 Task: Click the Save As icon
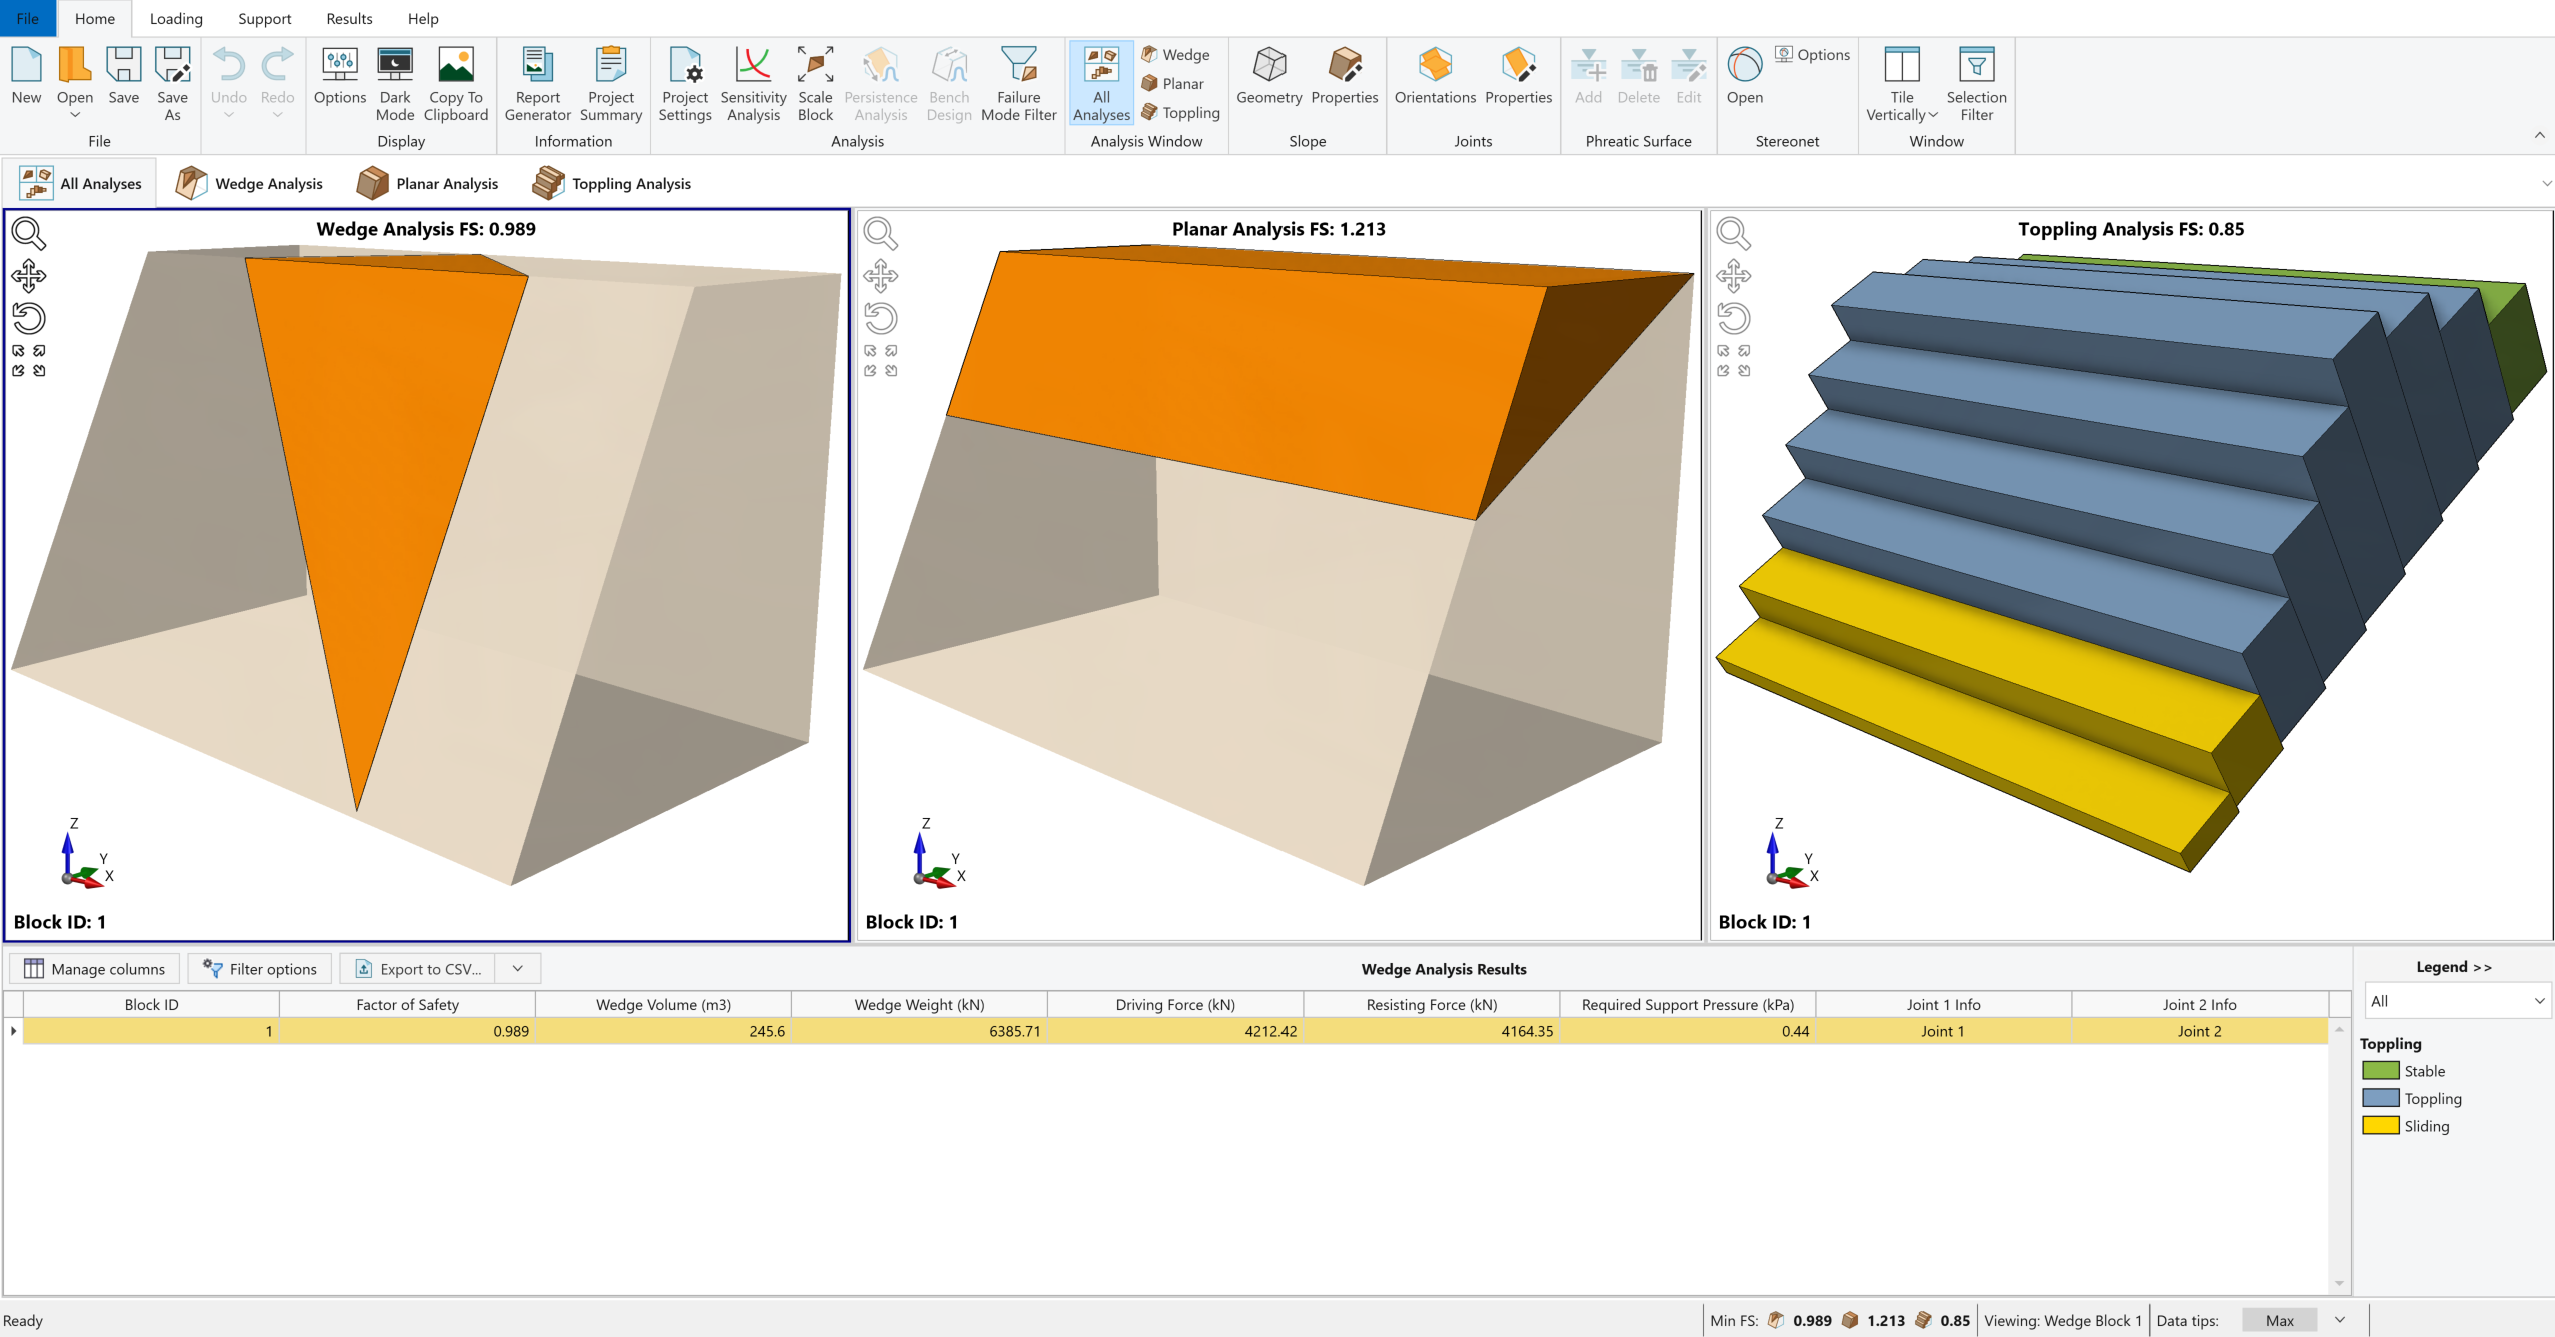point(172,84)
